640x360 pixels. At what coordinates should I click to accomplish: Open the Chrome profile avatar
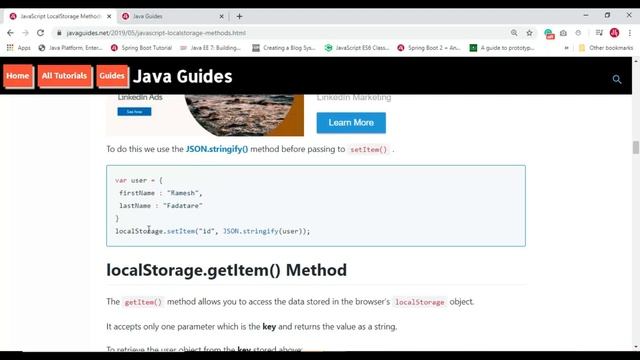pyautogui.click(x=614, y=33)
